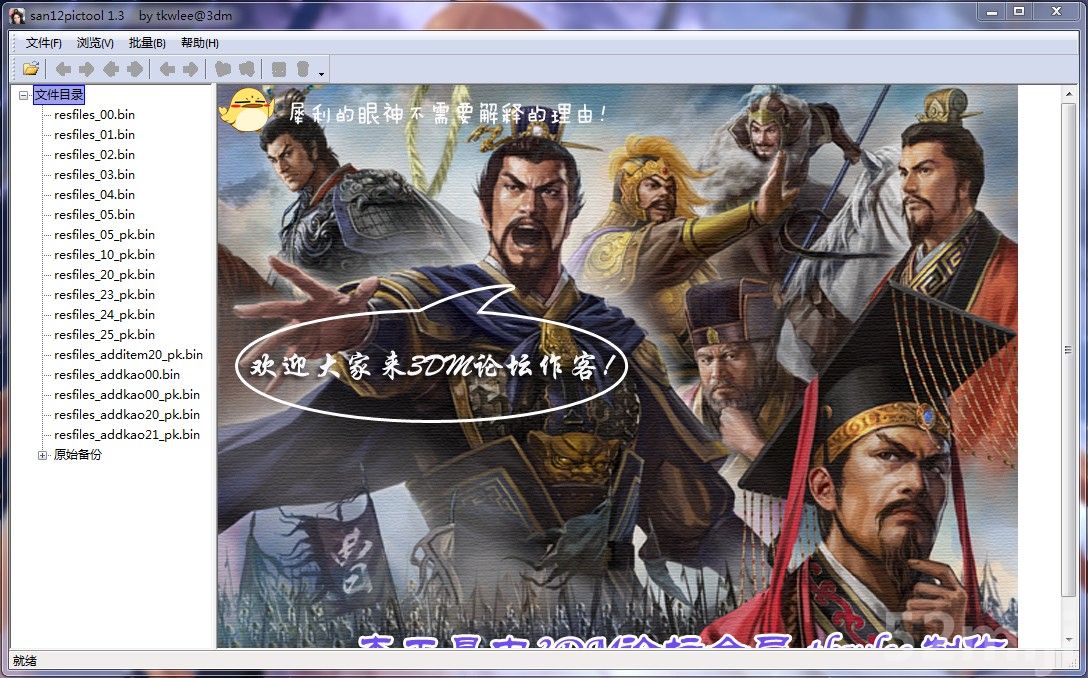The height and width of the screenshot is (678, 1088).
Task: Expand the 原始备份 tree node
Action: click(x=43, y=455)
